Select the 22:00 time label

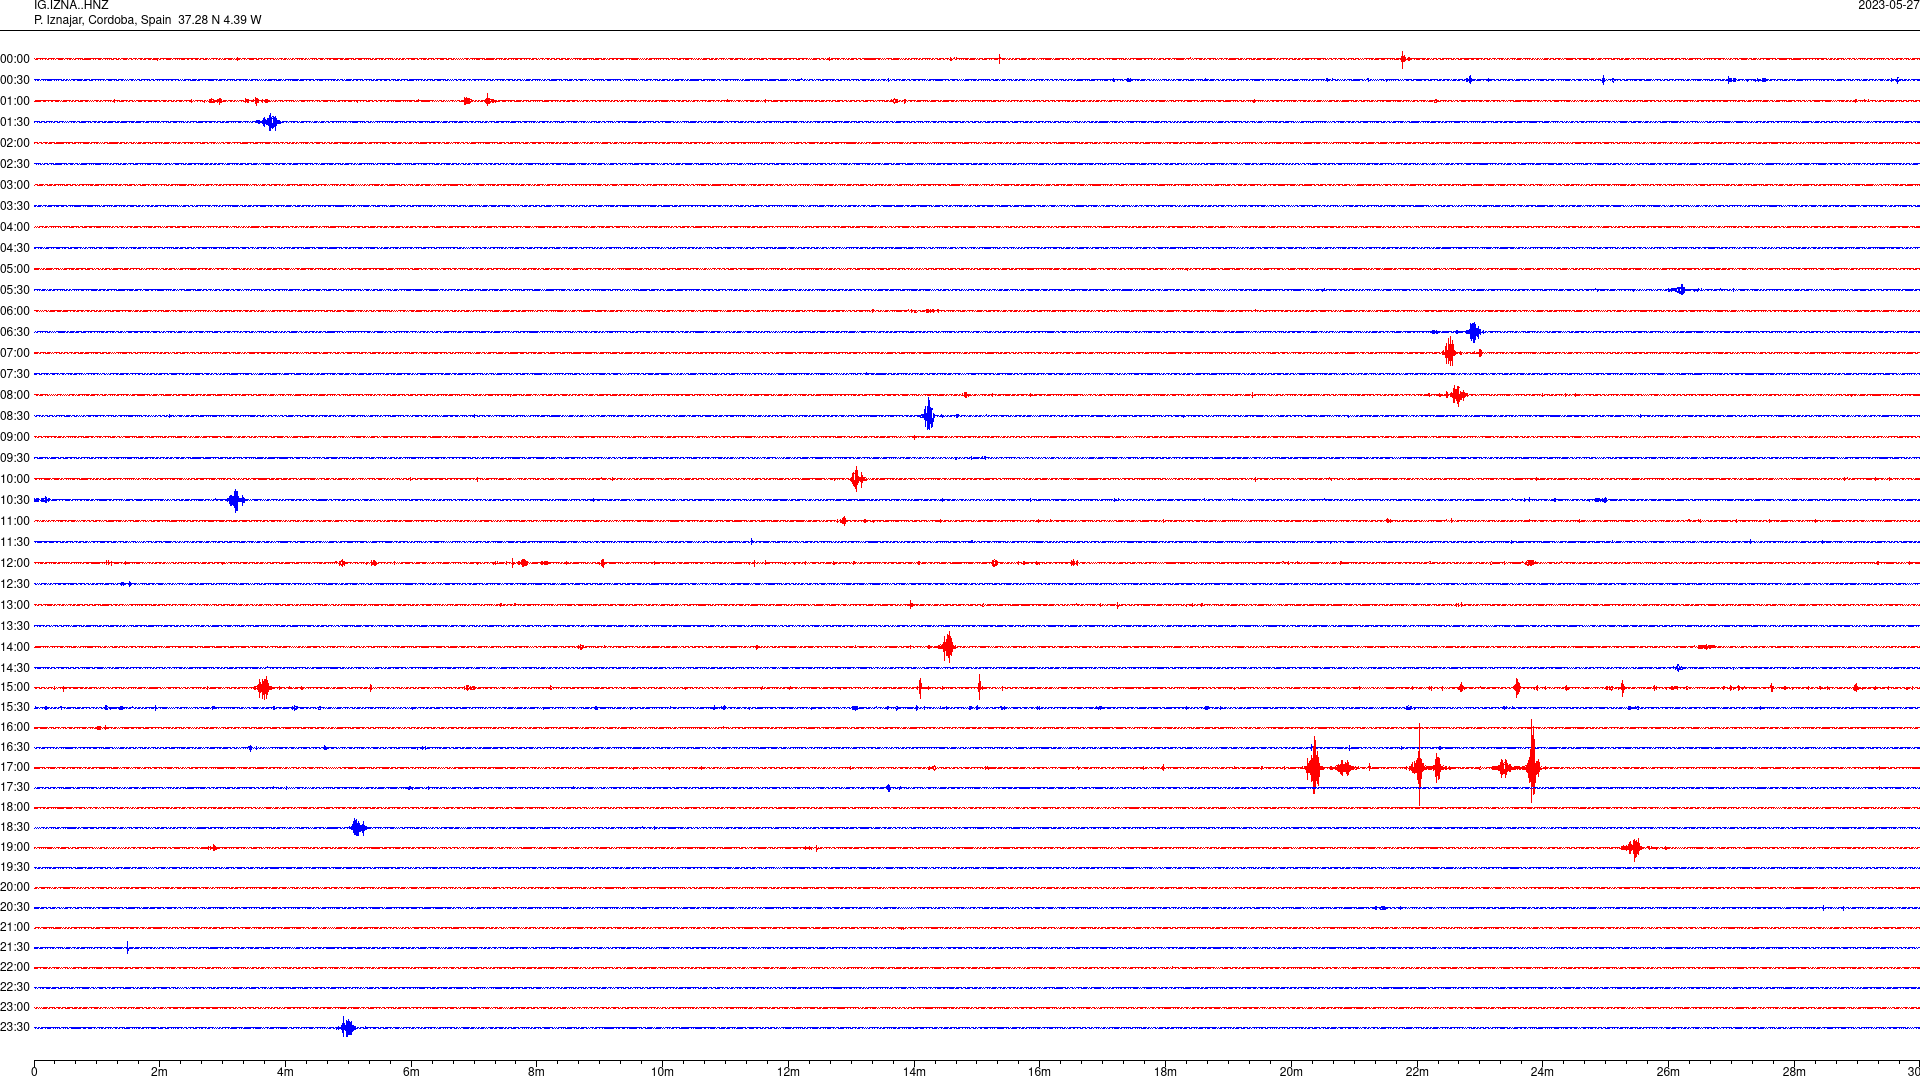[15, 967]
